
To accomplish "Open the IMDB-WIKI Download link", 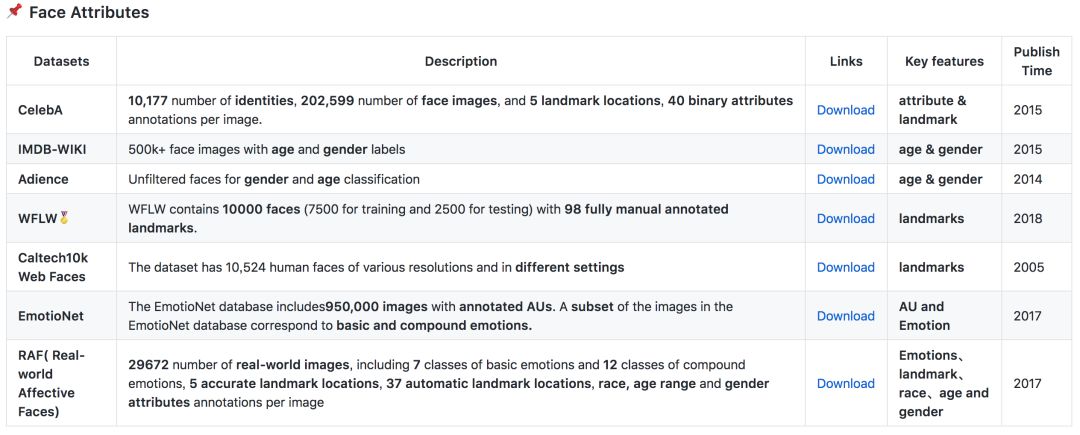I will [846, 149].
